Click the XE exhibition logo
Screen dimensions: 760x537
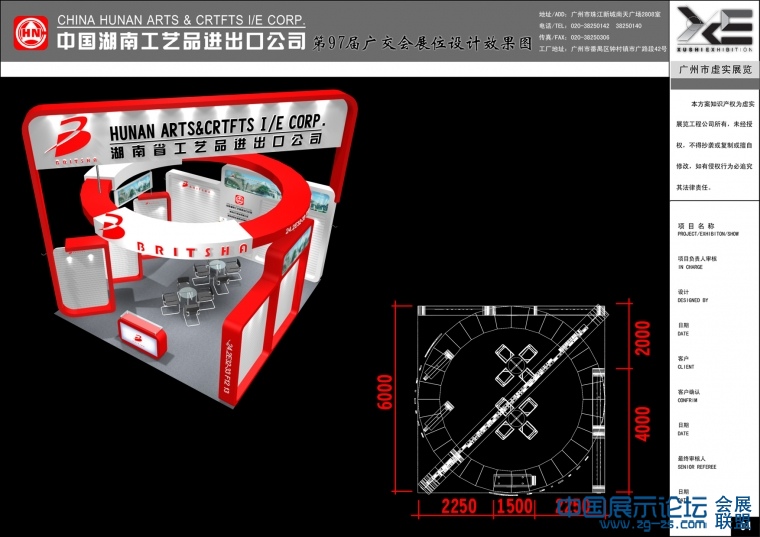pos(714,29)
